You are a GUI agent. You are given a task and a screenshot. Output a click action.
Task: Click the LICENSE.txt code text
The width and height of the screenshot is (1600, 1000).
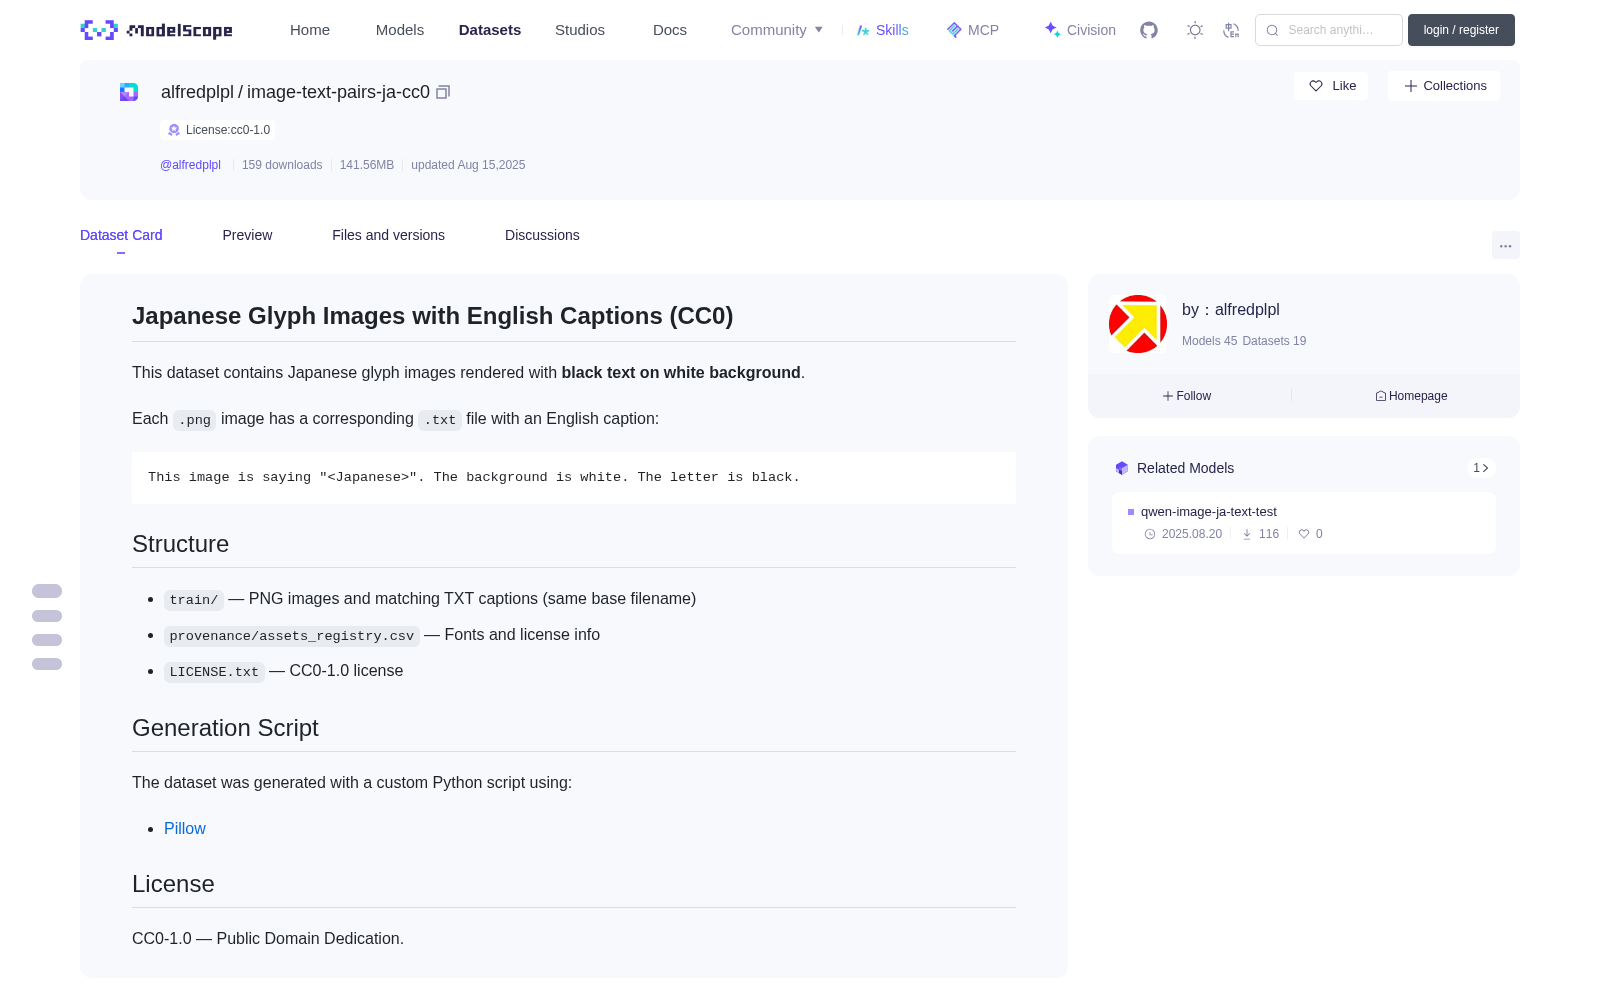pyautogui.click(x=214, y=672)
